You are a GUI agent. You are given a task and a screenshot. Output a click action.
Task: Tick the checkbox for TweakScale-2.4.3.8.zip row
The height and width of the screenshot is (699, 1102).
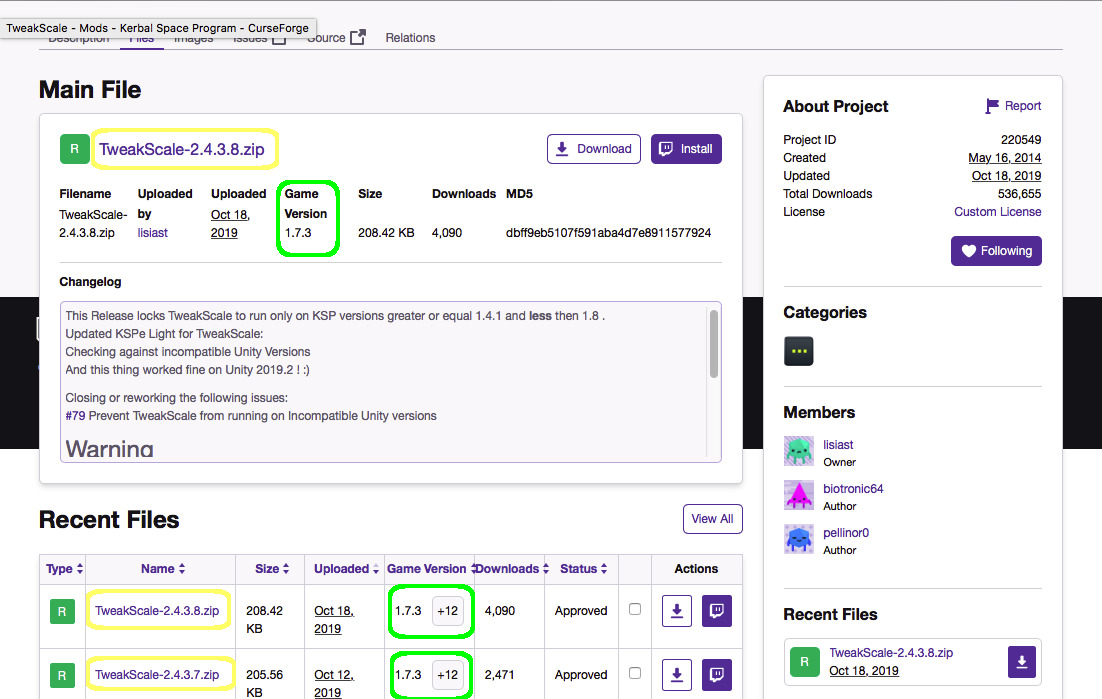tap(635, 609)
